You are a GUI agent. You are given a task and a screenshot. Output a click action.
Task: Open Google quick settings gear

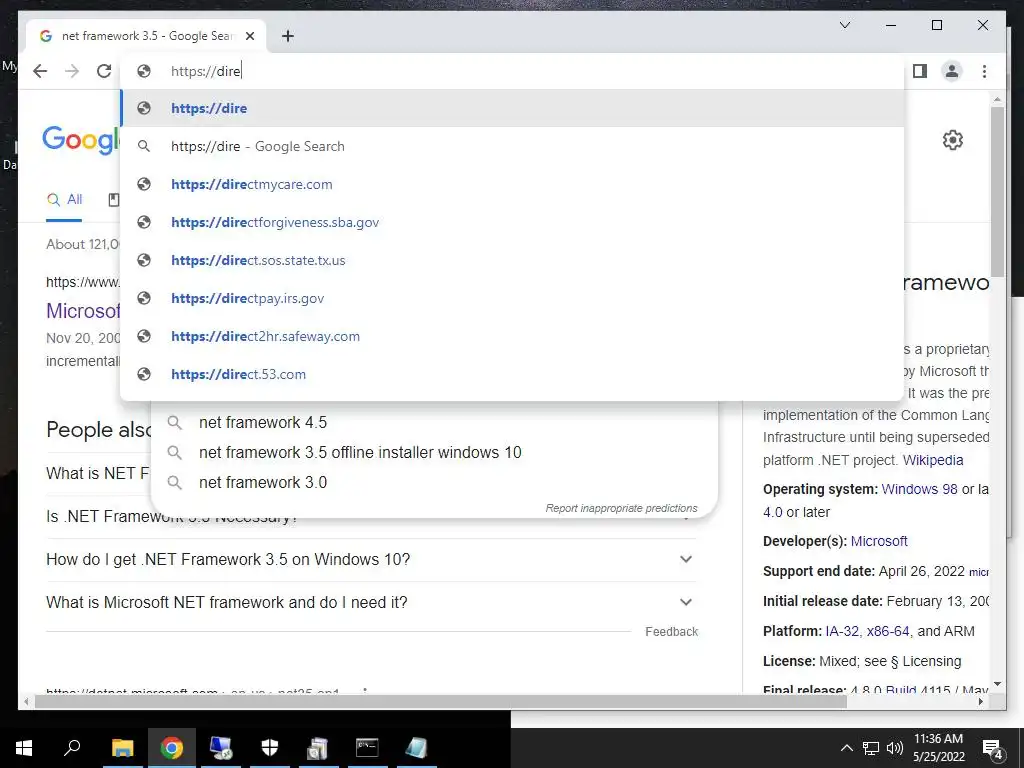pos(952,140)
